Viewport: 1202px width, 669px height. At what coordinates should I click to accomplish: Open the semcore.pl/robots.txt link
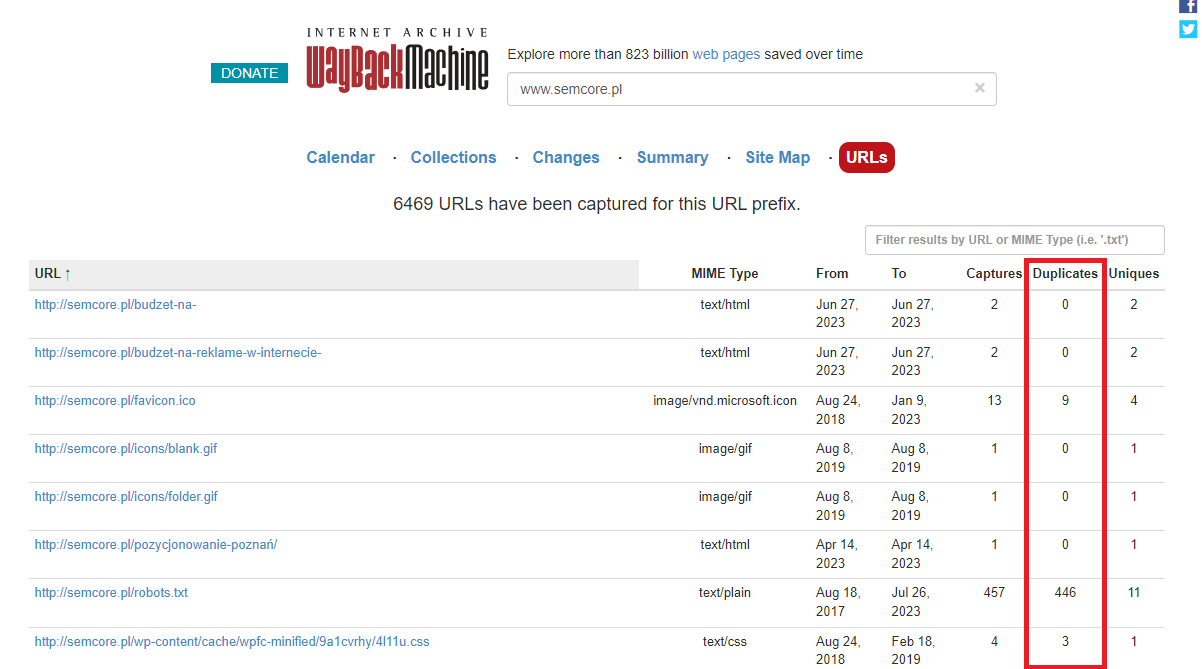pos(111,592)
